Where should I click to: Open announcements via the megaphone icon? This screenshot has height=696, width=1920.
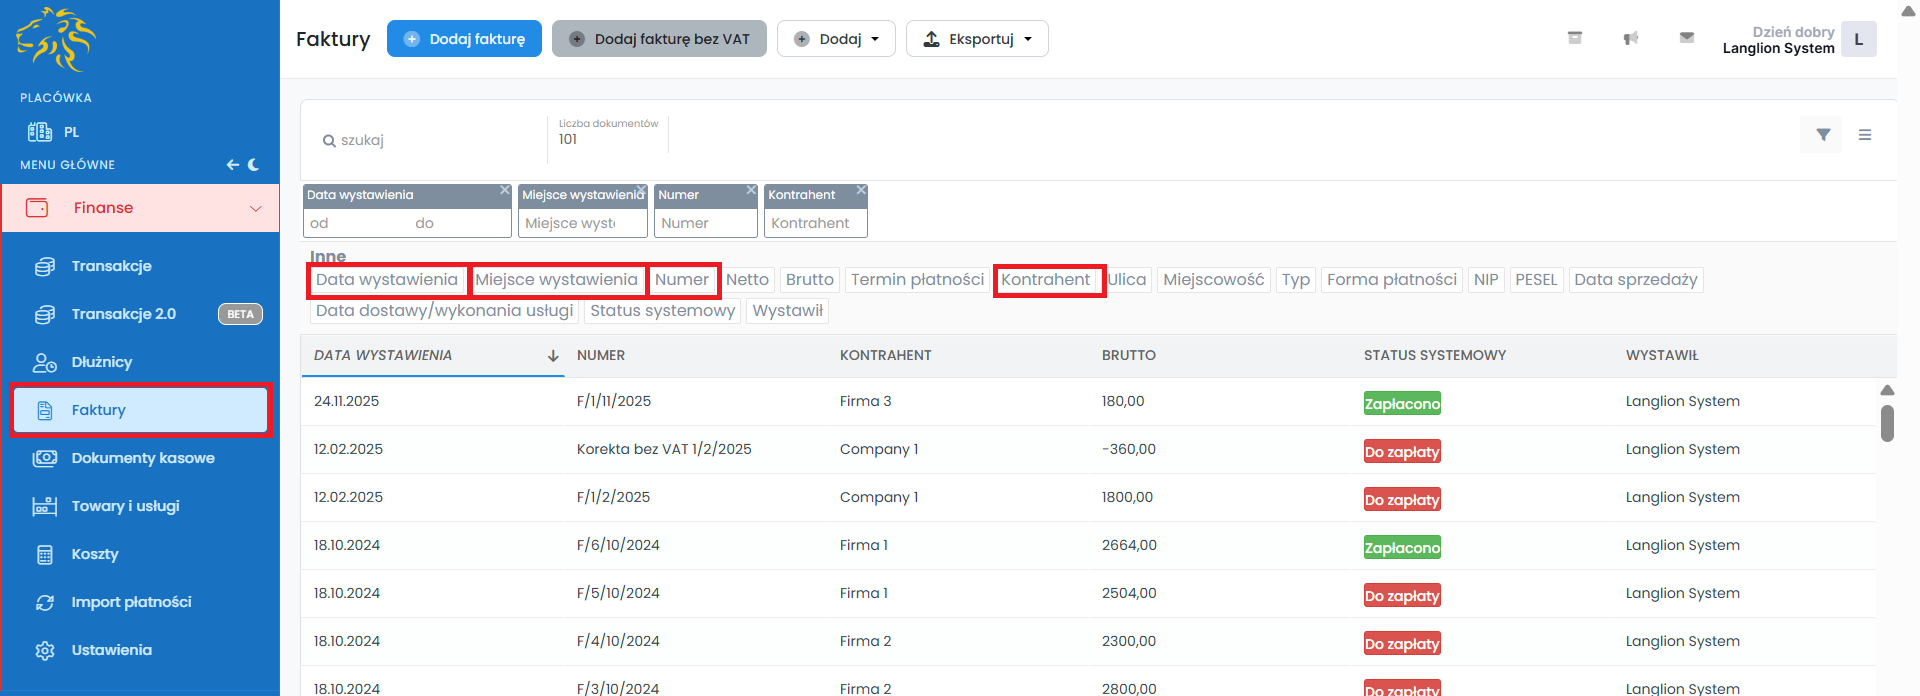[1630, 38]
